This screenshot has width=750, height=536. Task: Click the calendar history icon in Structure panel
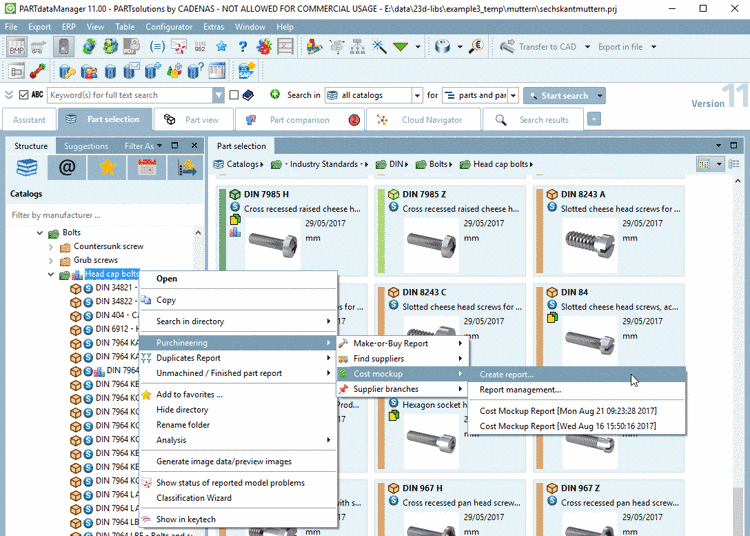pos(147,168)
